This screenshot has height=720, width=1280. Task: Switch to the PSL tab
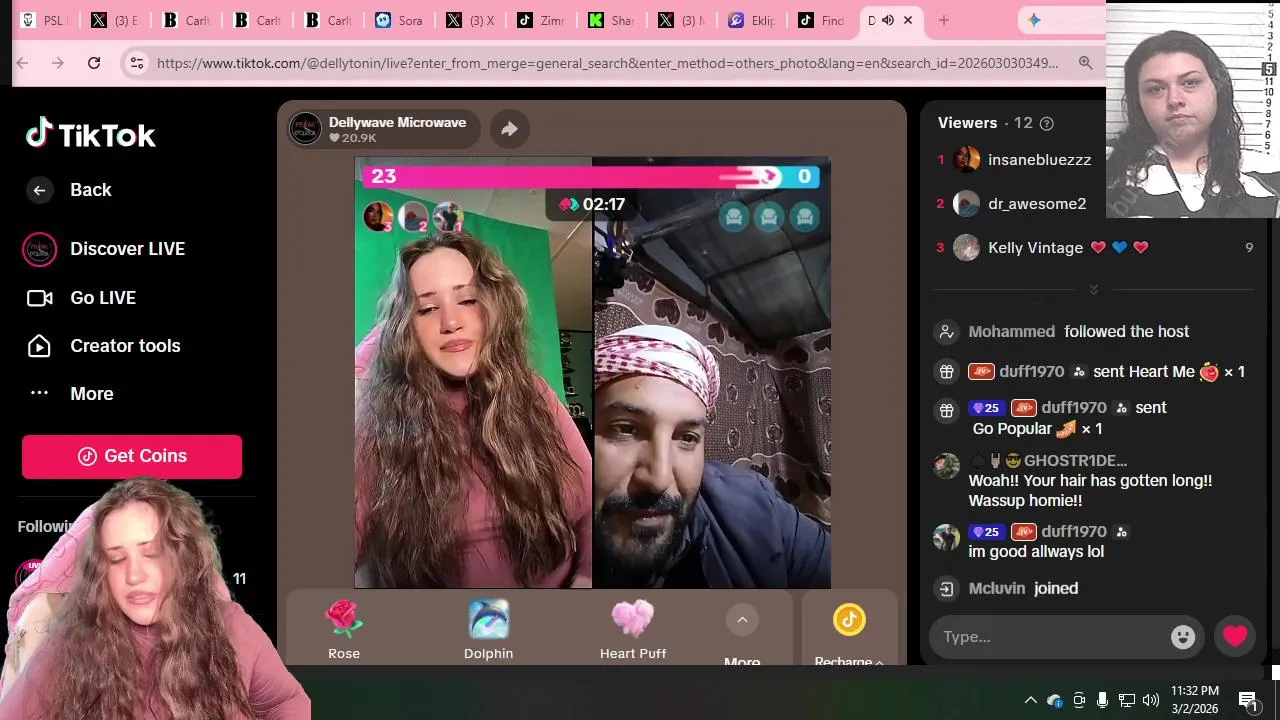[44, 20]
